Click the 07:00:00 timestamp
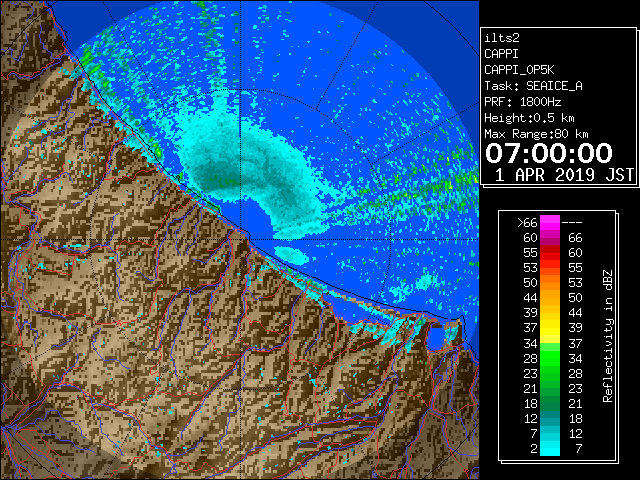 549,153
